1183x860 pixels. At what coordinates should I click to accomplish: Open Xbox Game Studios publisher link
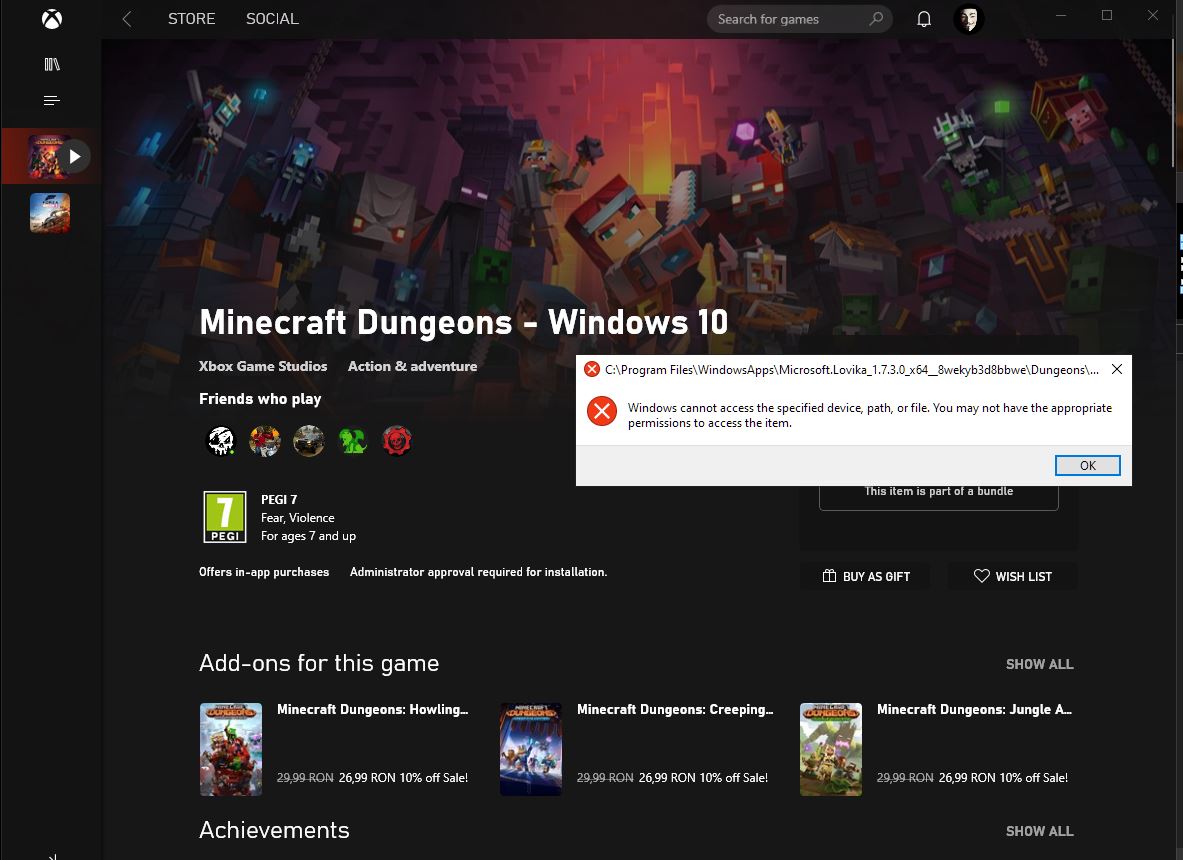point(263,366)
